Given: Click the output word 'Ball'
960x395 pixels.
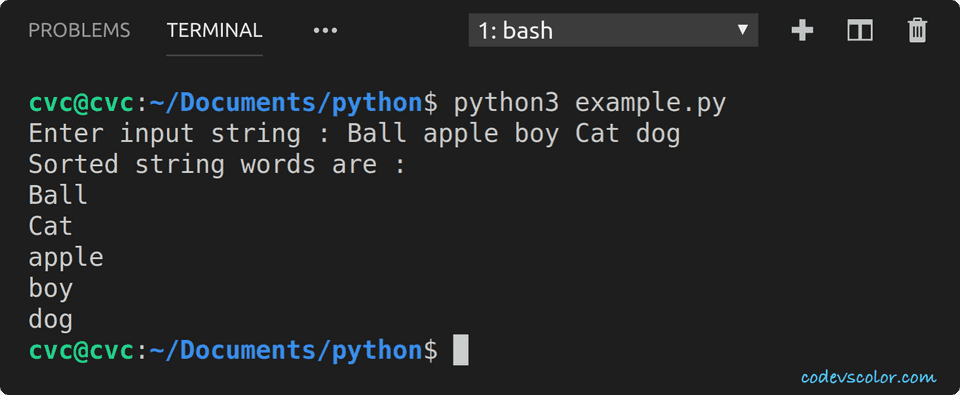Looking at the screenshot, I should tap(58, 195).
